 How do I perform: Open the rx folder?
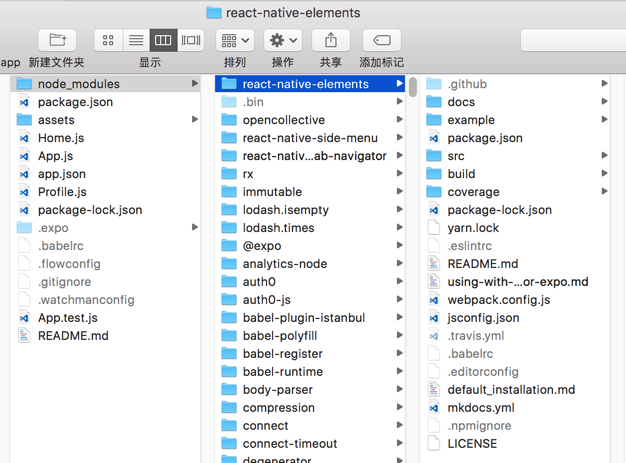310,174
